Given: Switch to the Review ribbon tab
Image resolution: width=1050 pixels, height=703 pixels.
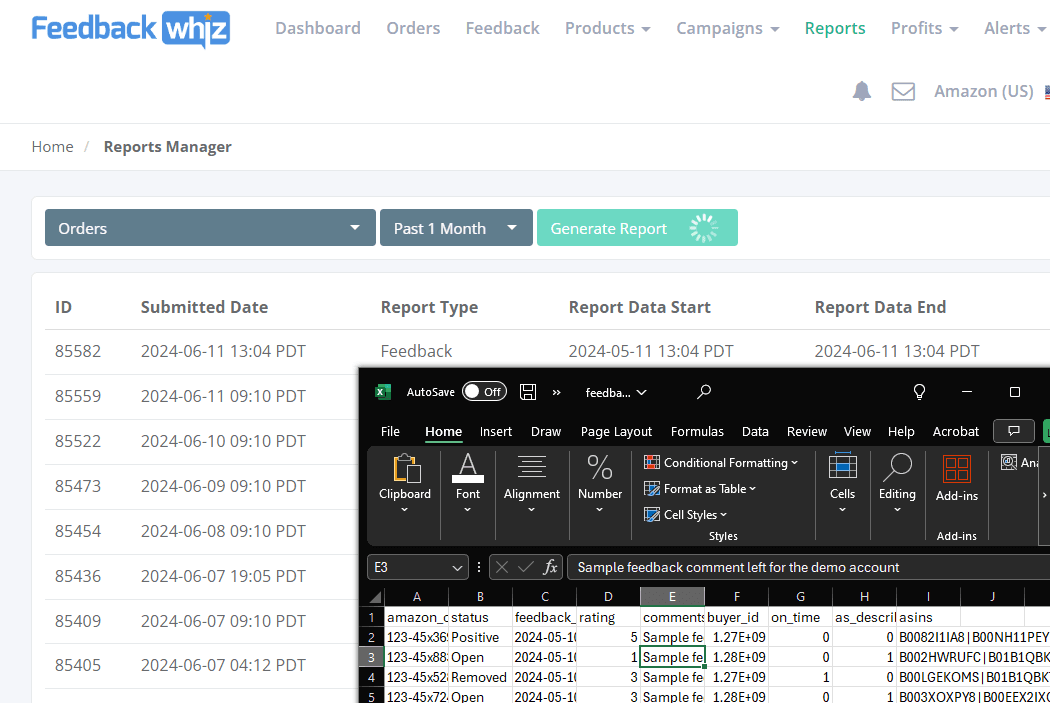Looking at the screenshot, I should point(807,432).
